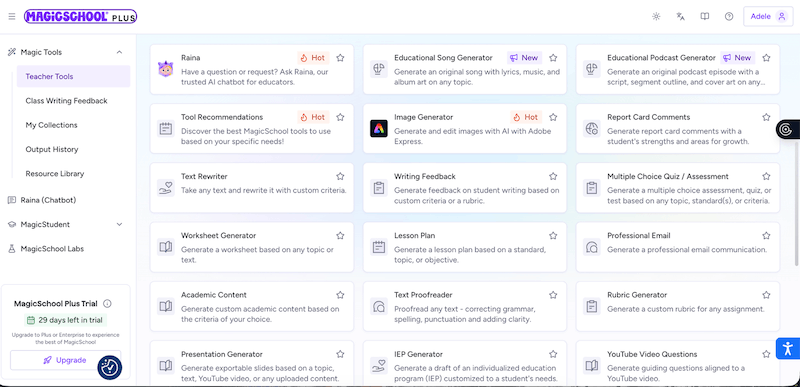Star the Tool Recommendations card
Viewport: 800px width, 387px height.
[340, 117]
